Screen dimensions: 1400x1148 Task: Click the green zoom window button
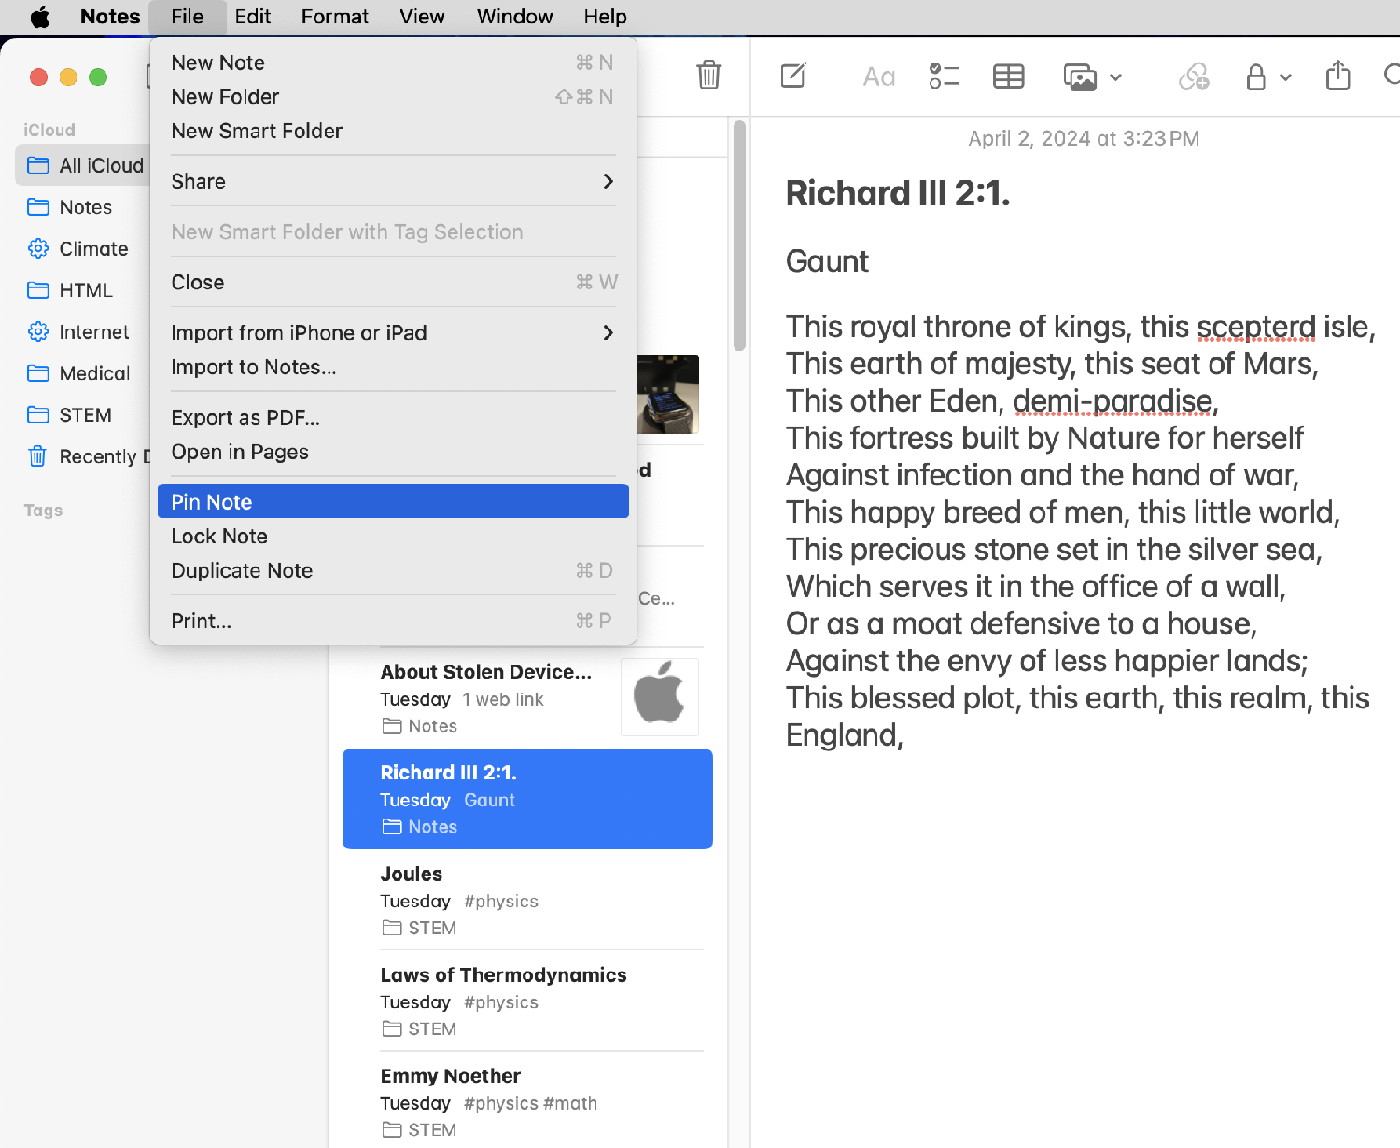pyautogui.click(x=98, y=77)
